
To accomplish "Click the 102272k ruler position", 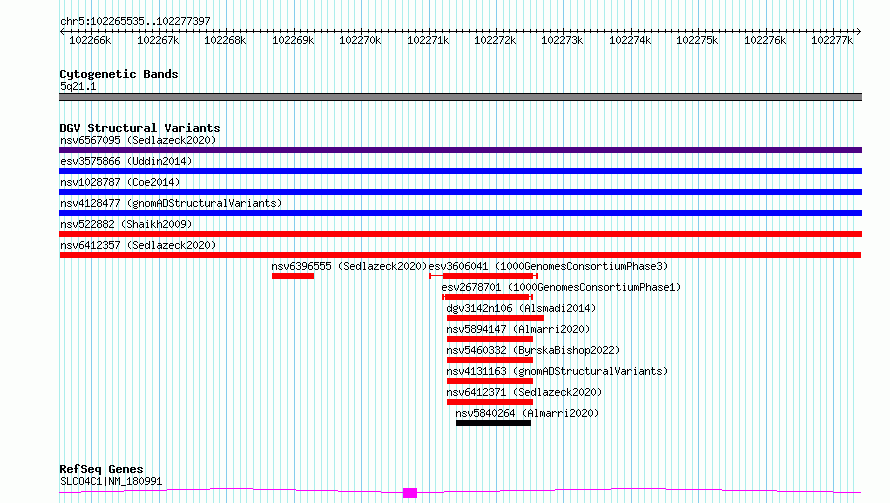I will pyautogui.click(x=496, y=40).
